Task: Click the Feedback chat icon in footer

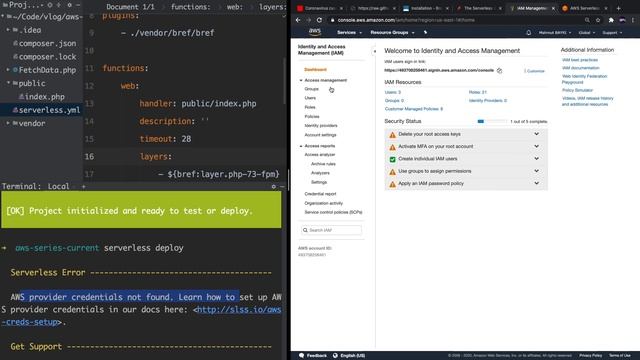Action: [x=301, y=356]
